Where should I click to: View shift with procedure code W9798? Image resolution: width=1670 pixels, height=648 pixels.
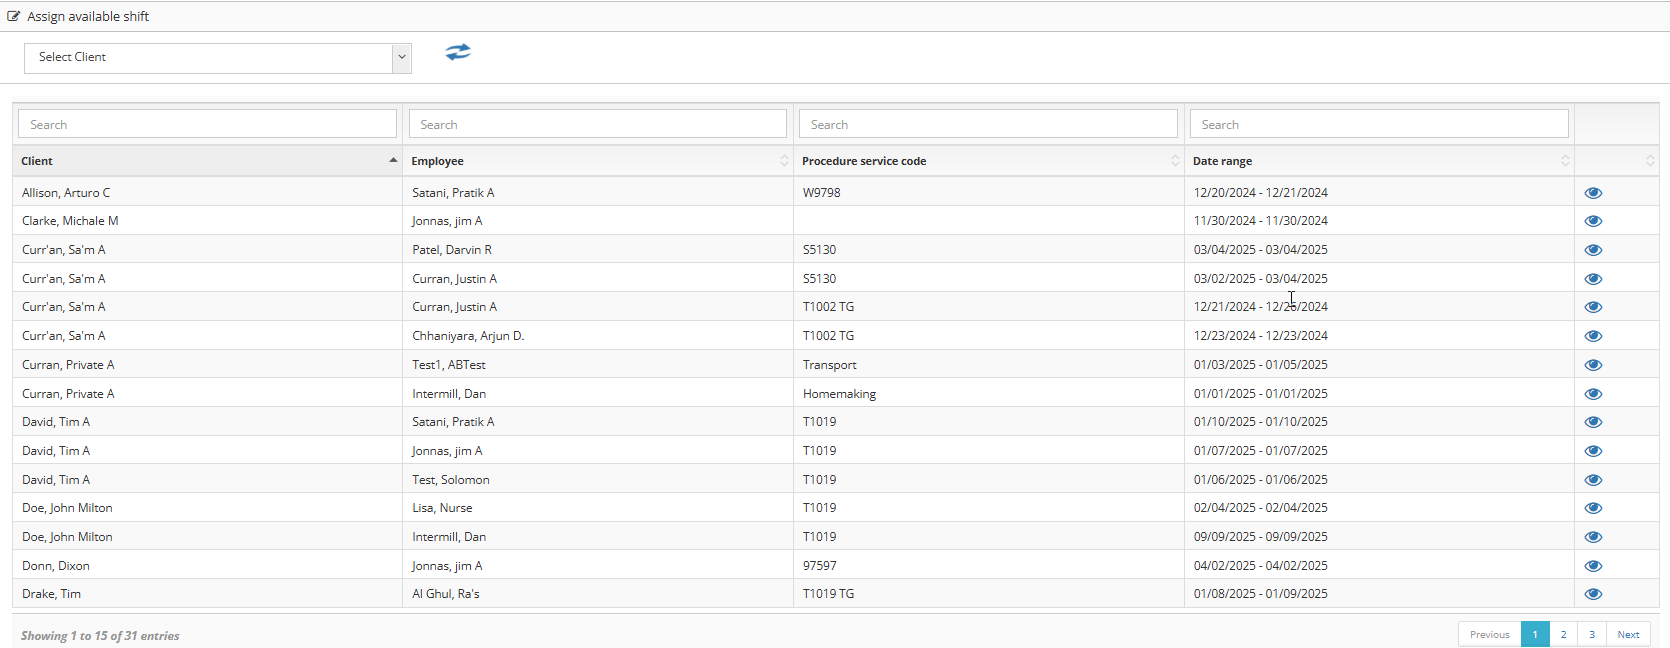click(1593, 193)
